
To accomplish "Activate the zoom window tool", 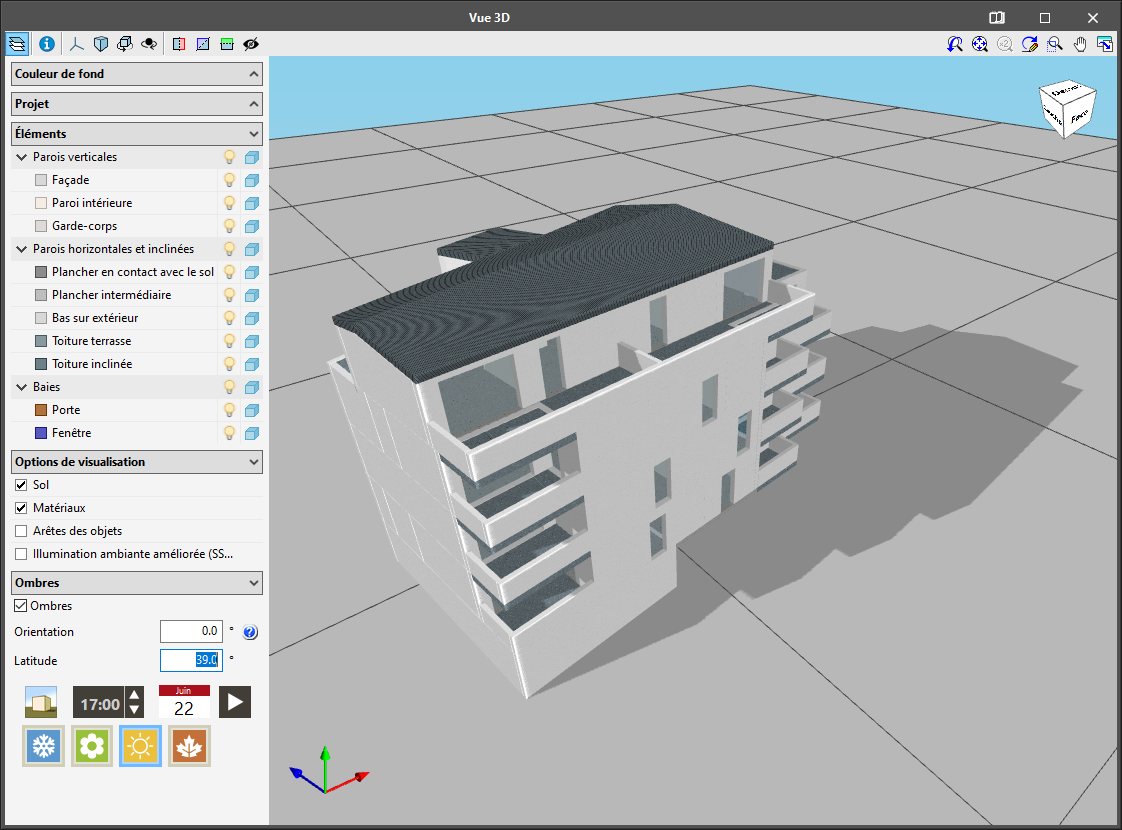I will coord(1055,44).
